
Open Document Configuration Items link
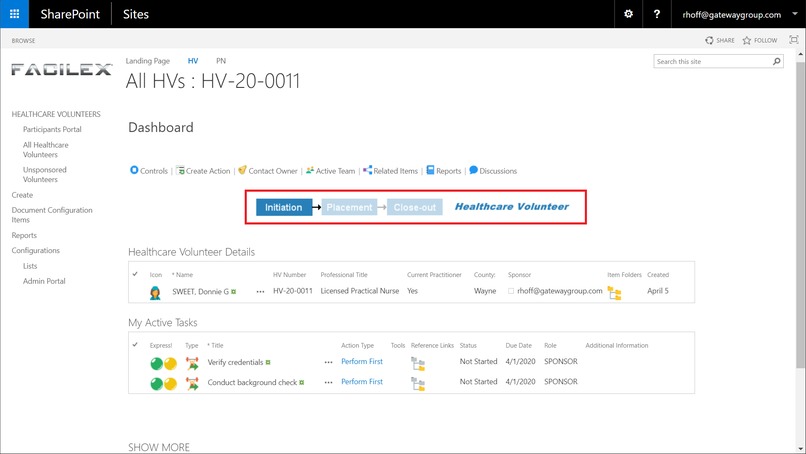point(52,215)
